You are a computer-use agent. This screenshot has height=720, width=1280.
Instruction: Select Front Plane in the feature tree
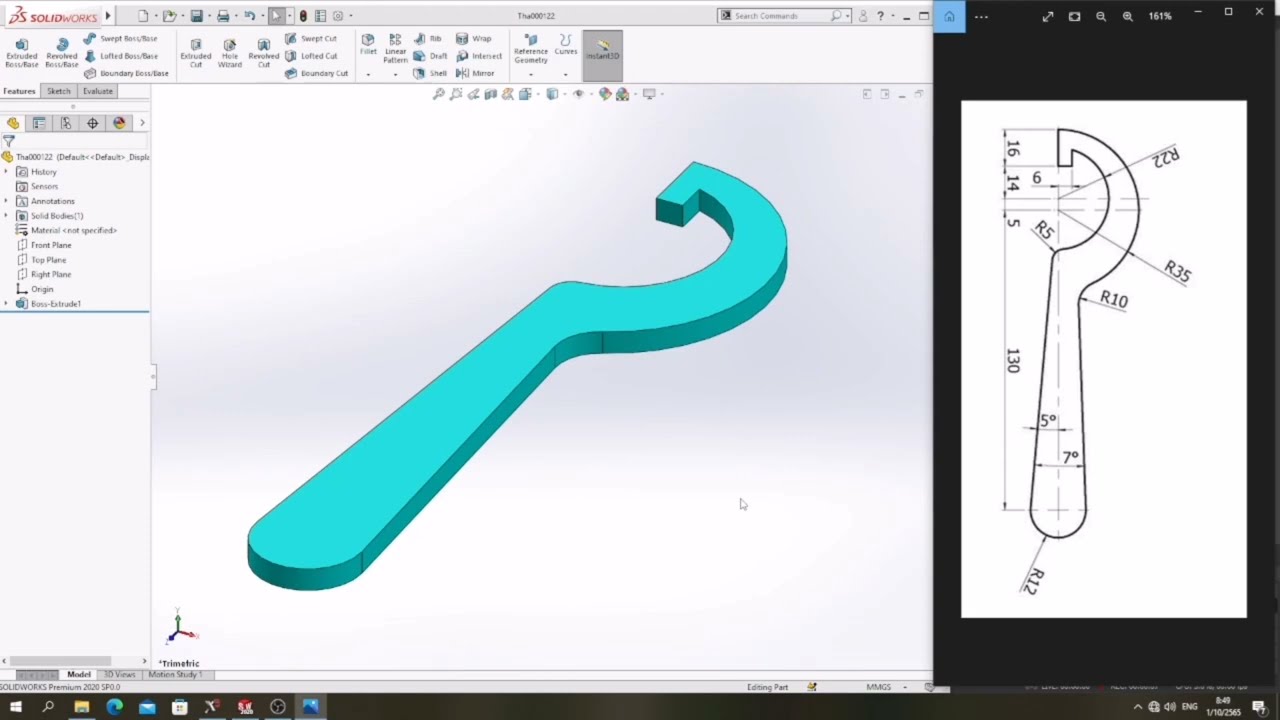pyautogui.click(x=44, y=245)
